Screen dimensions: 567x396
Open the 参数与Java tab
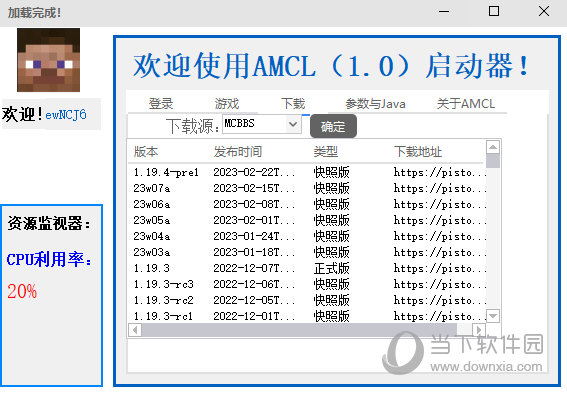coord(375,104)
